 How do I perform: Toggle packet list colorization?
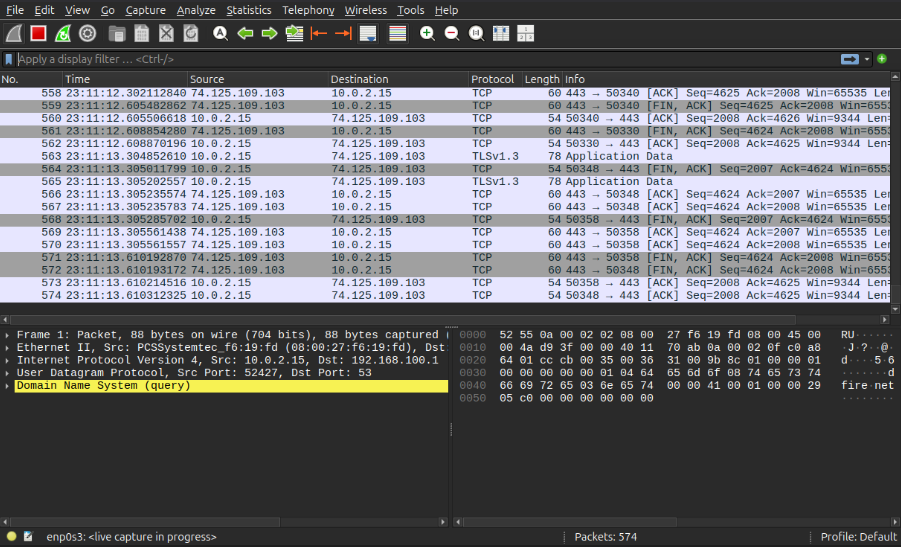398,34
